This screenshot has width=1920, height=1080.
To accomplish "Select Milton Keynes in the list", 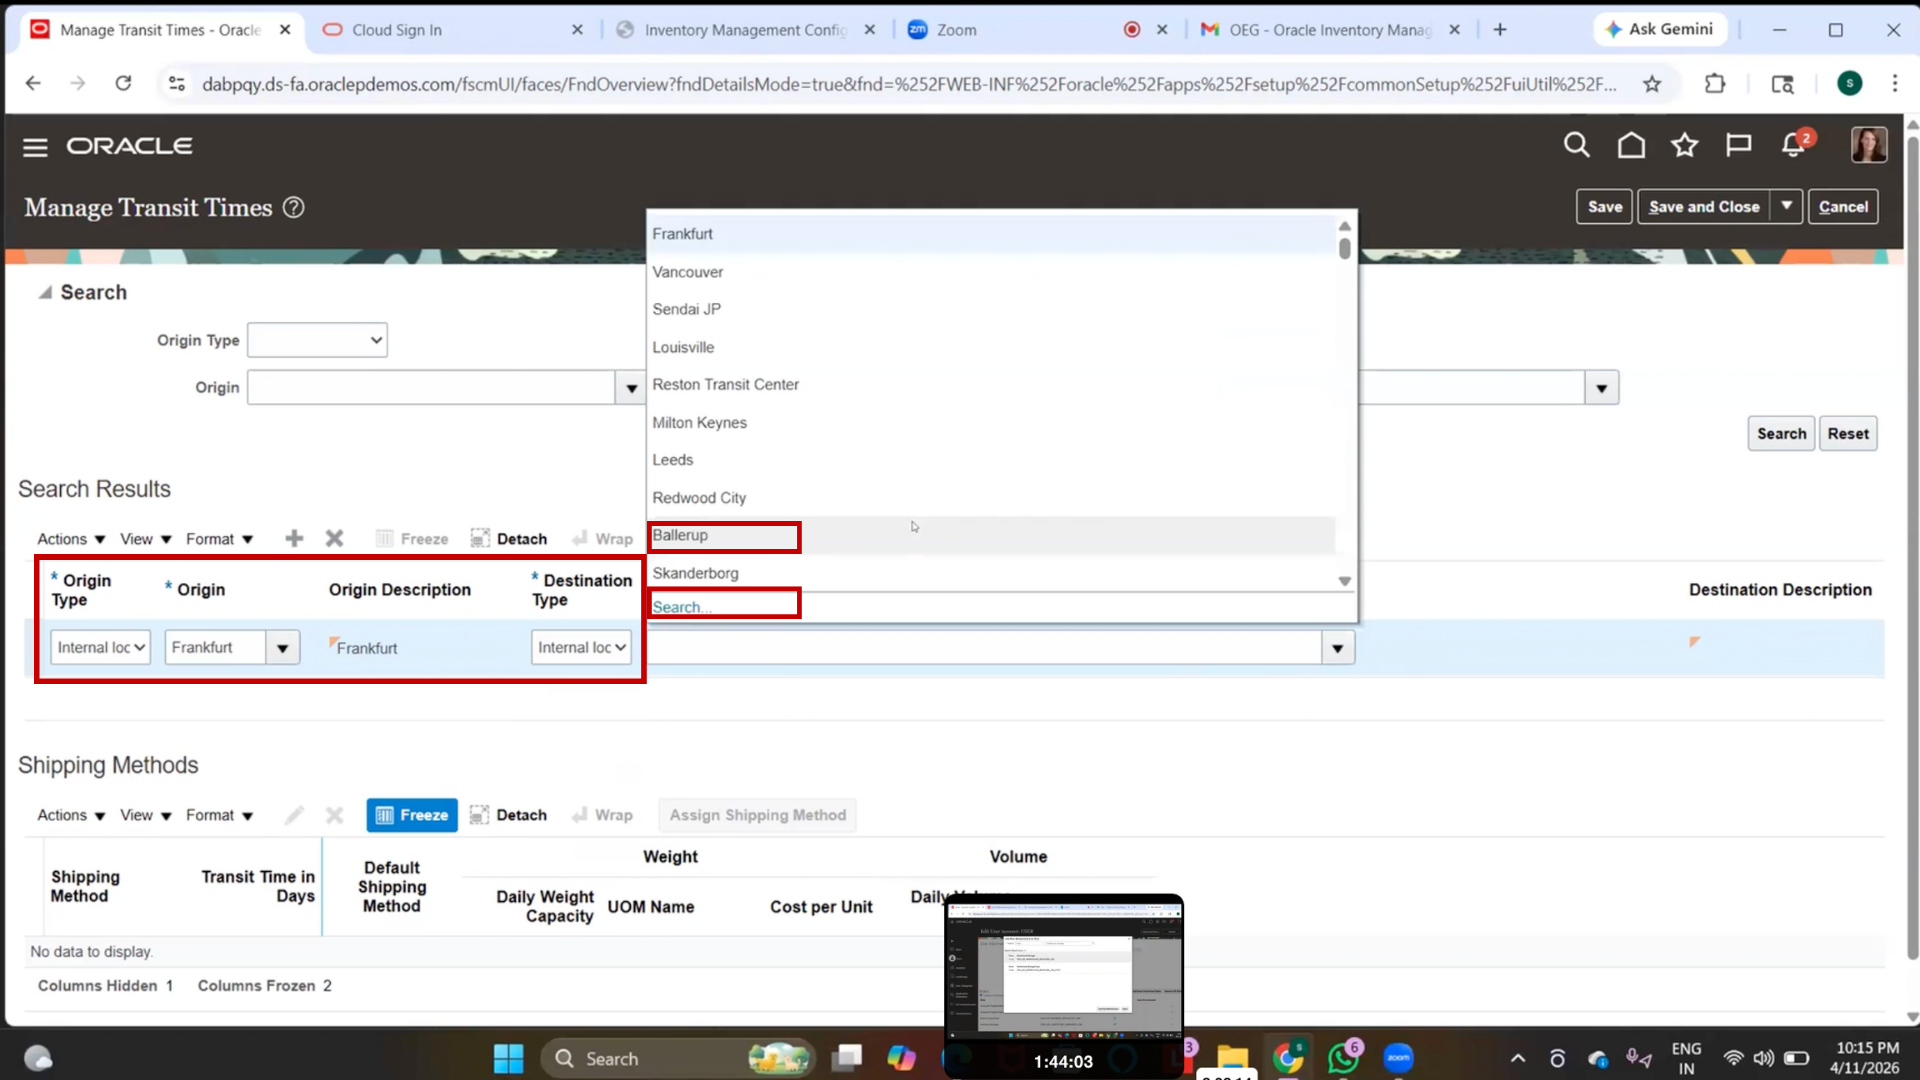I will pos(991,423).
